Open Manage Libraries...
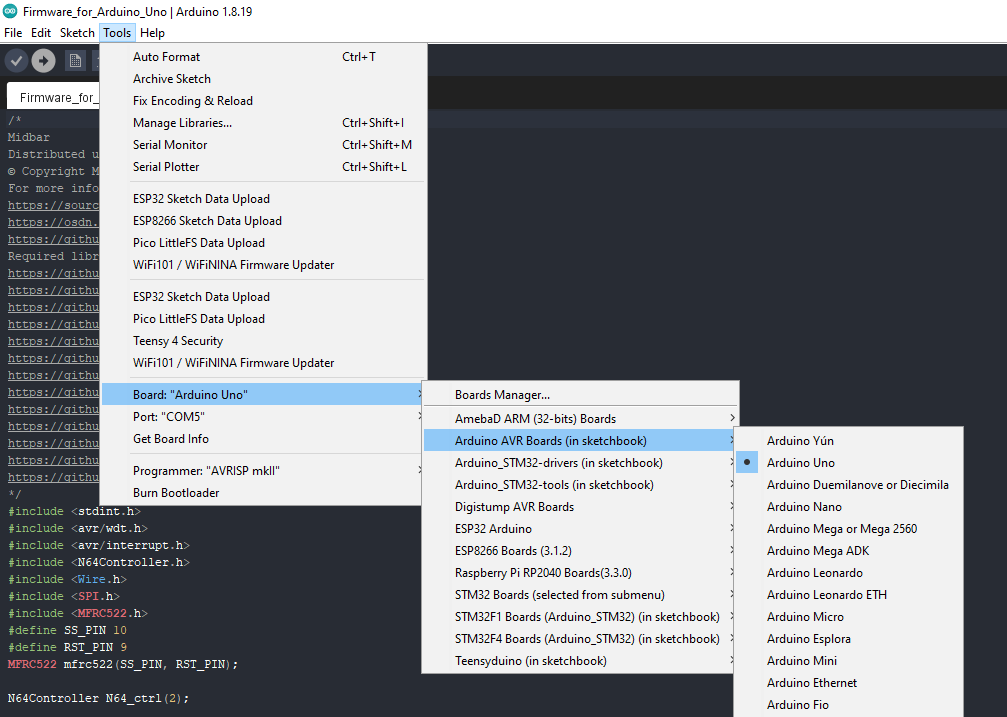Screen dimensions: 1007x717 (263, 123)
